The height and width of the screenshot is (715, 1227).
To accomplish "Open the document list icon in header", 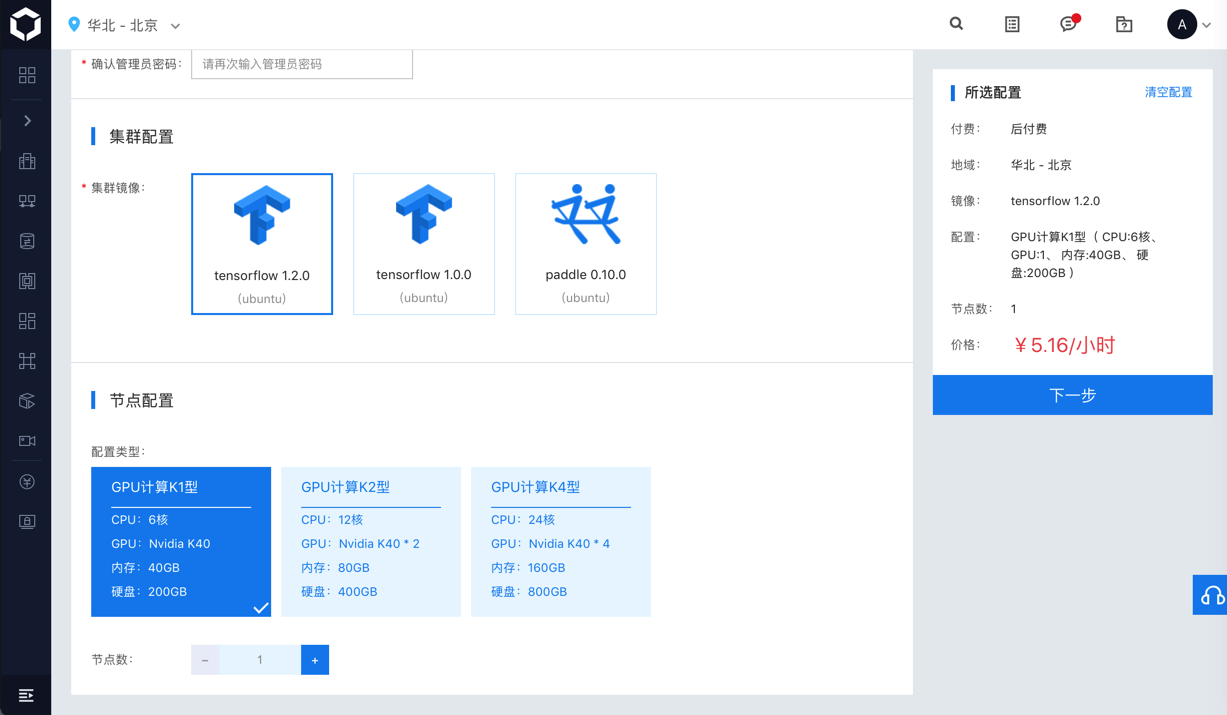I will 1012,24.
